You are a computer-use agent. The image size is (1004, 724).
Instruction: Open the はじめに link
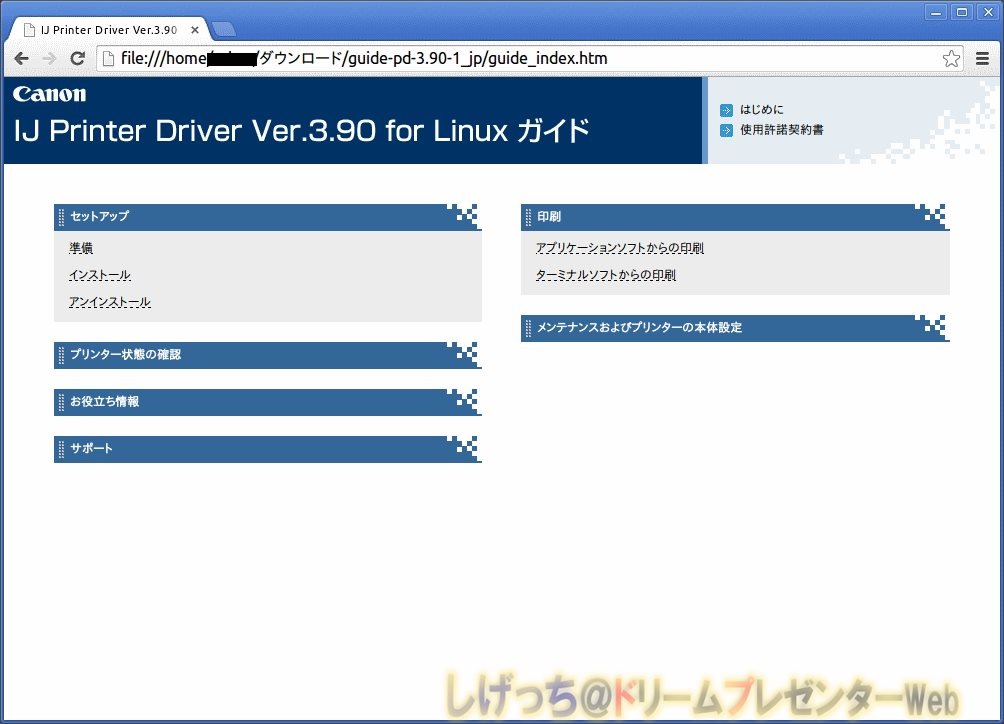click(x=761, y=110)
